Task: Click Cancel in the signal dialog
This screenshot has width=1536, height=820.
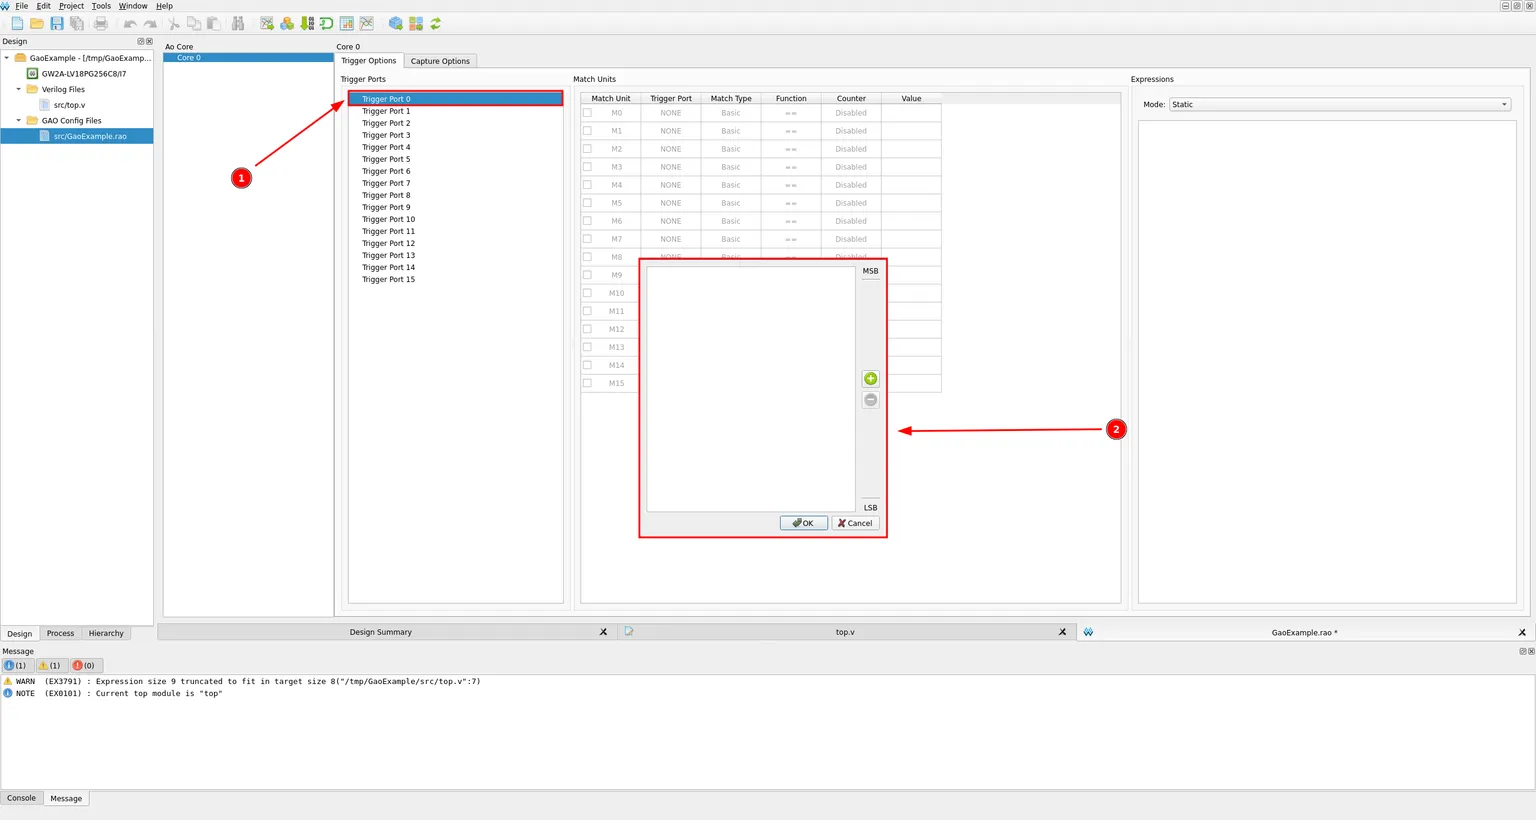Action: pyautogui.click(x=855, y=523)
